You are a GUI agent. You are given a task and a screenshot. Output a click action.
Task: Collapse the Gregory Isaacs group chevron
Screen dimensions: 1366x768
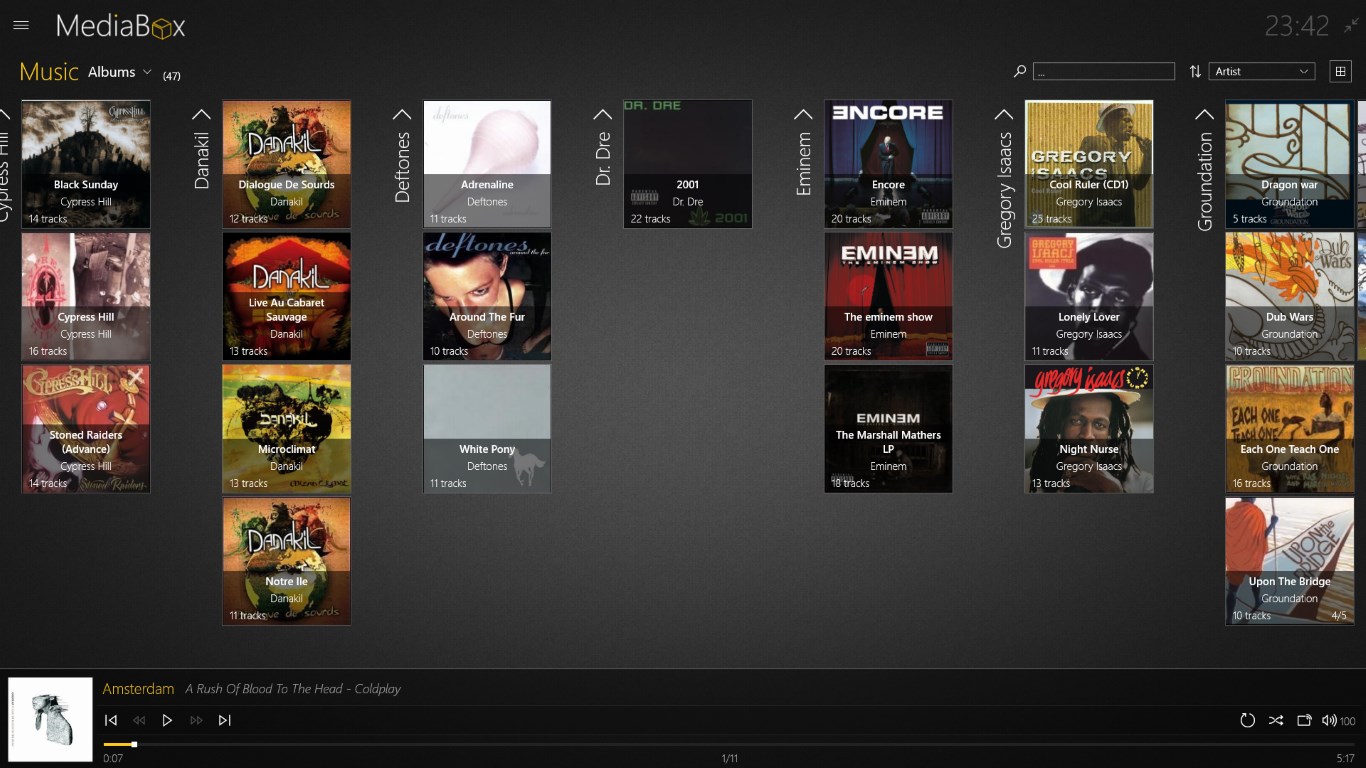1004,114
